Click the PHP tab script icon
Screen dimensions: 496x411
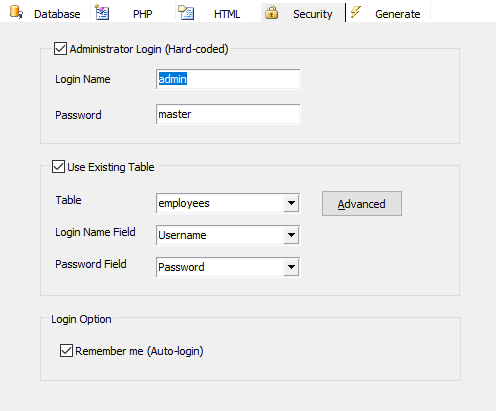click(102, 12)
